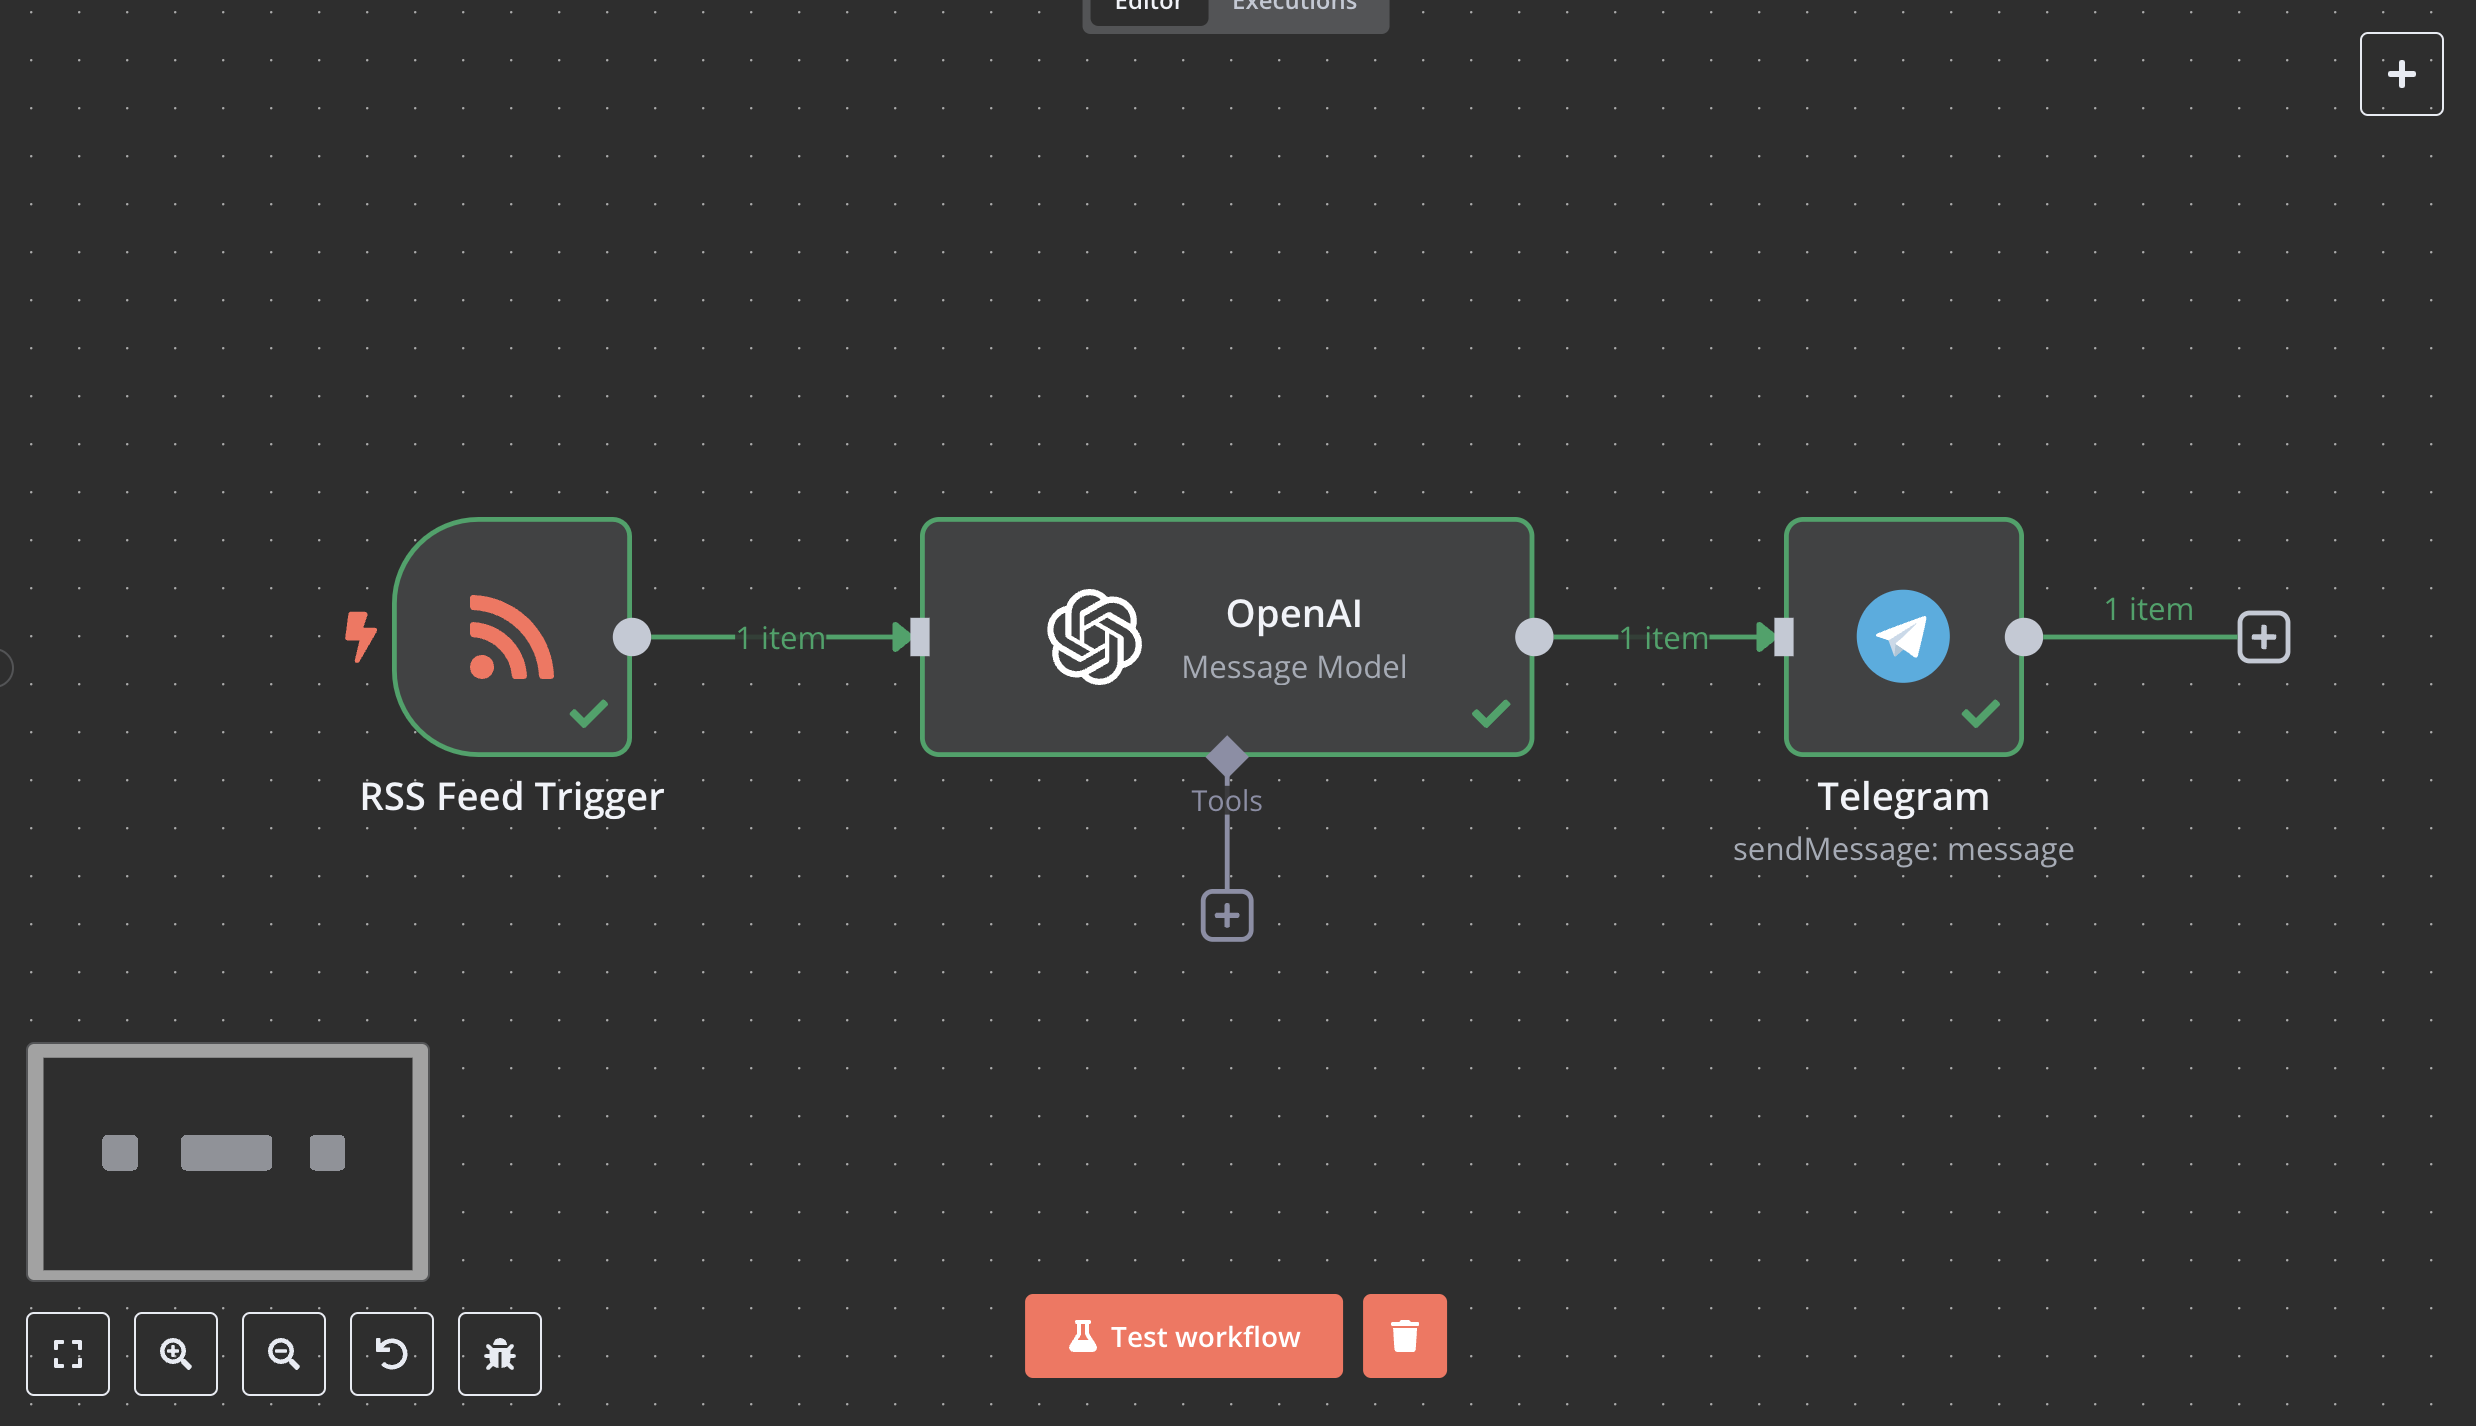The width and height of the screenshot is (2476, 1426).
Task: Add a new node using the top-right plus
Action: coord(2400,73)
